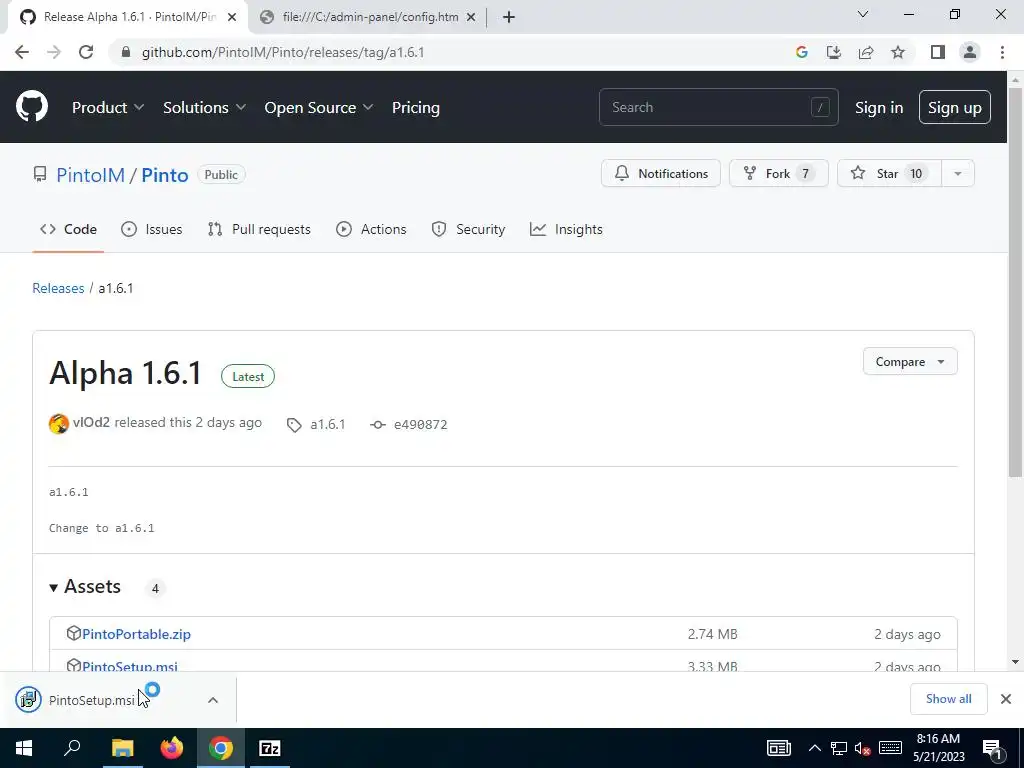This screenshot has height=768, width=1024.
Task: Click the Google icon in the address bar
Action: (x=801, y=52)
